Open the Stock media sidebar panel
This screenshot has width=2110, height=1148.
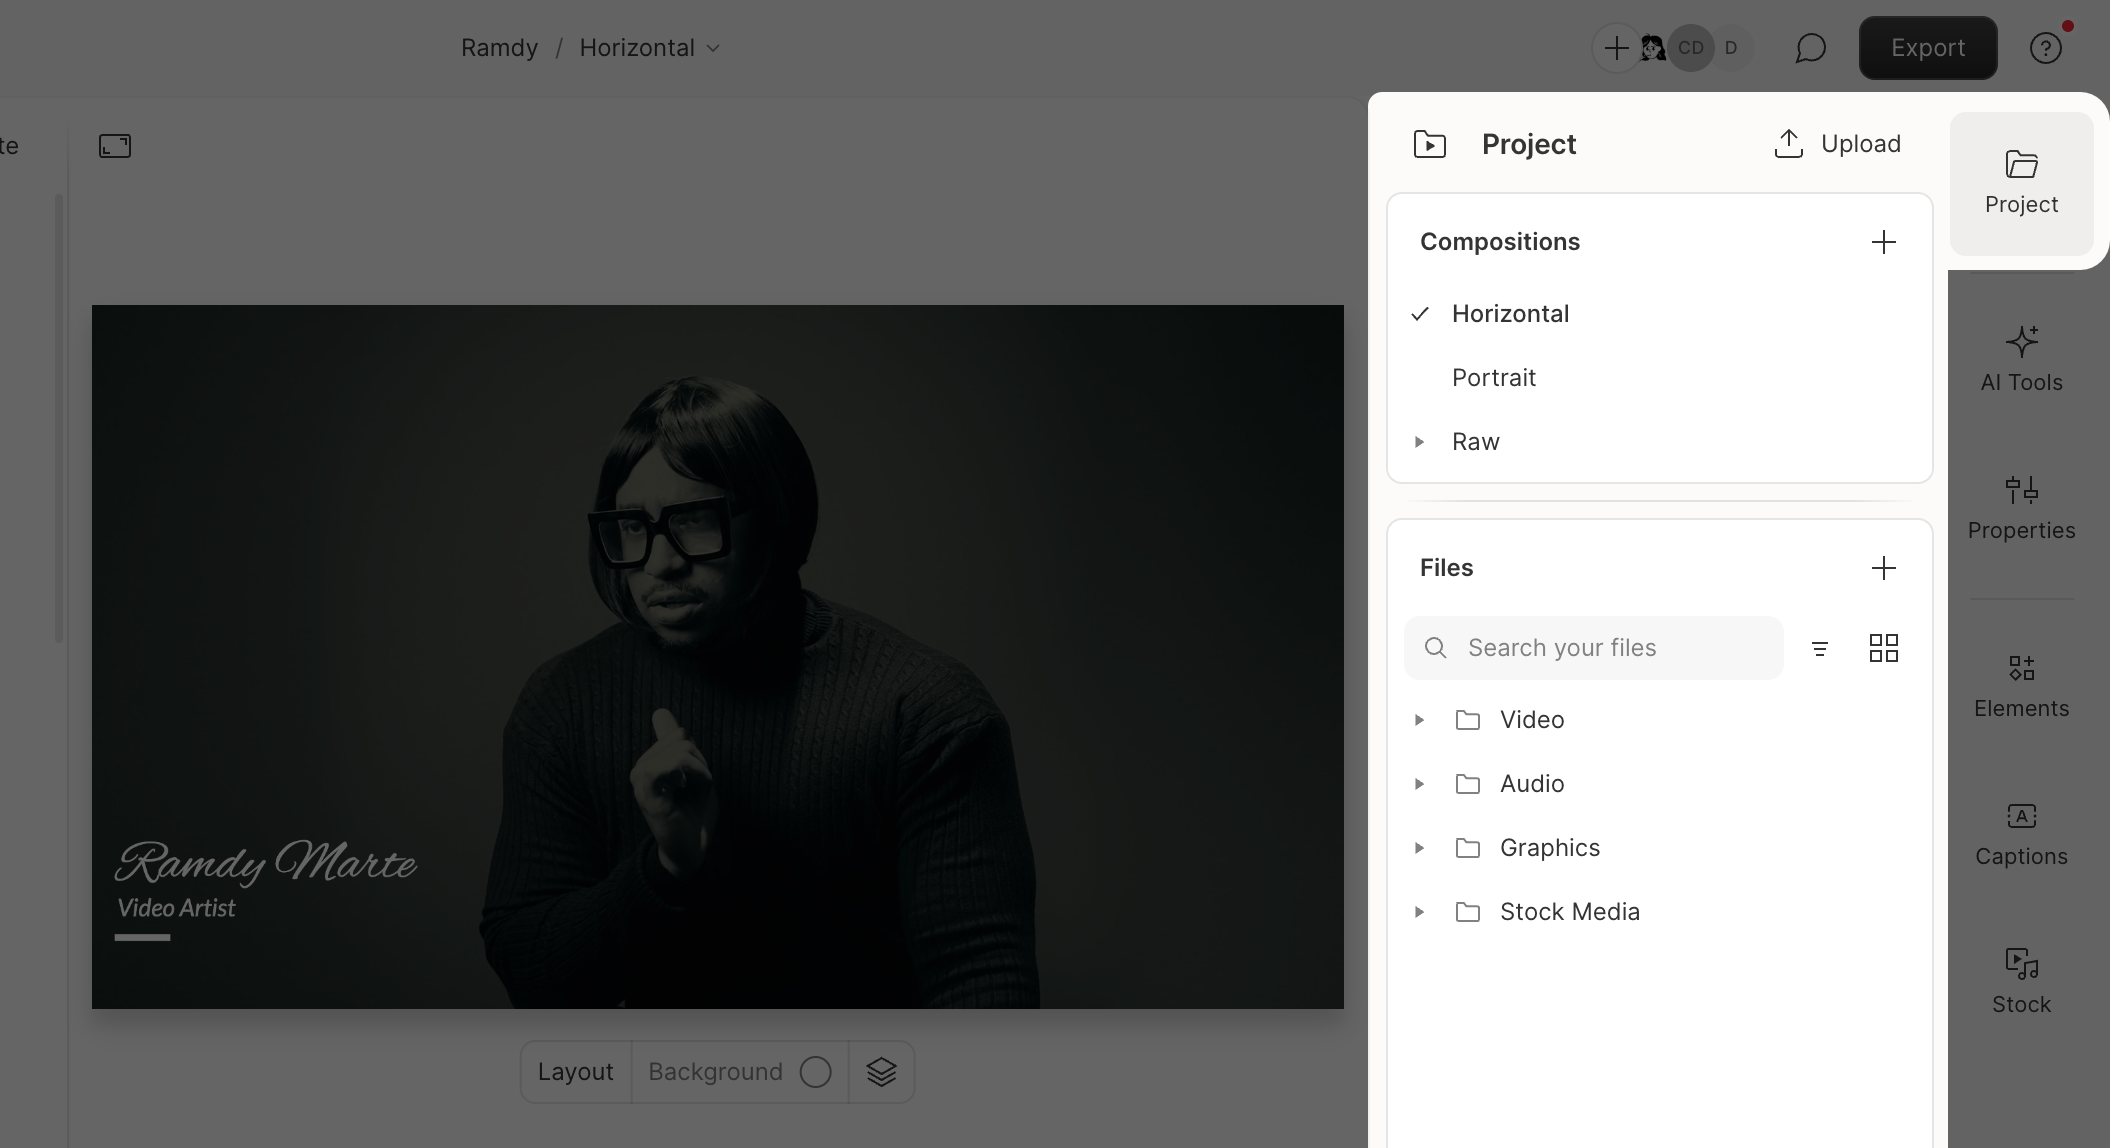point(2021,981)
